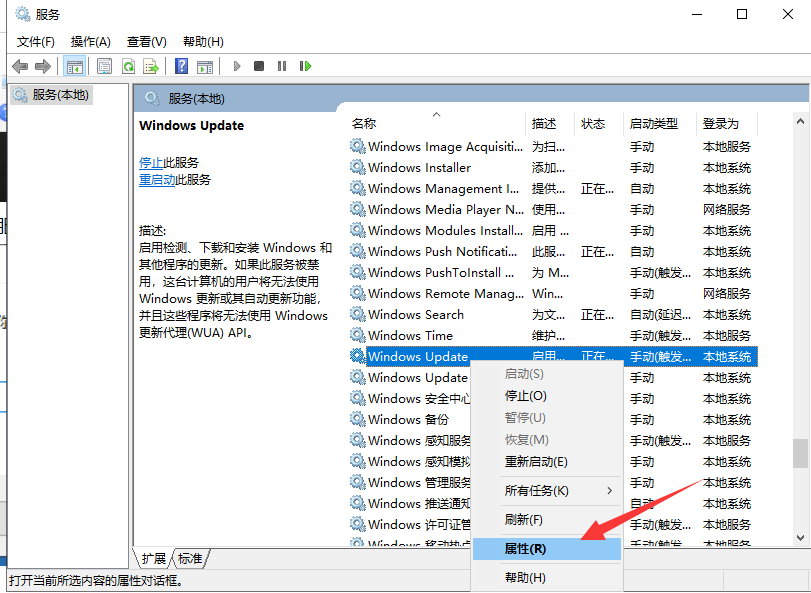Sort services by the 名称 column header

[x=363, y=123]
